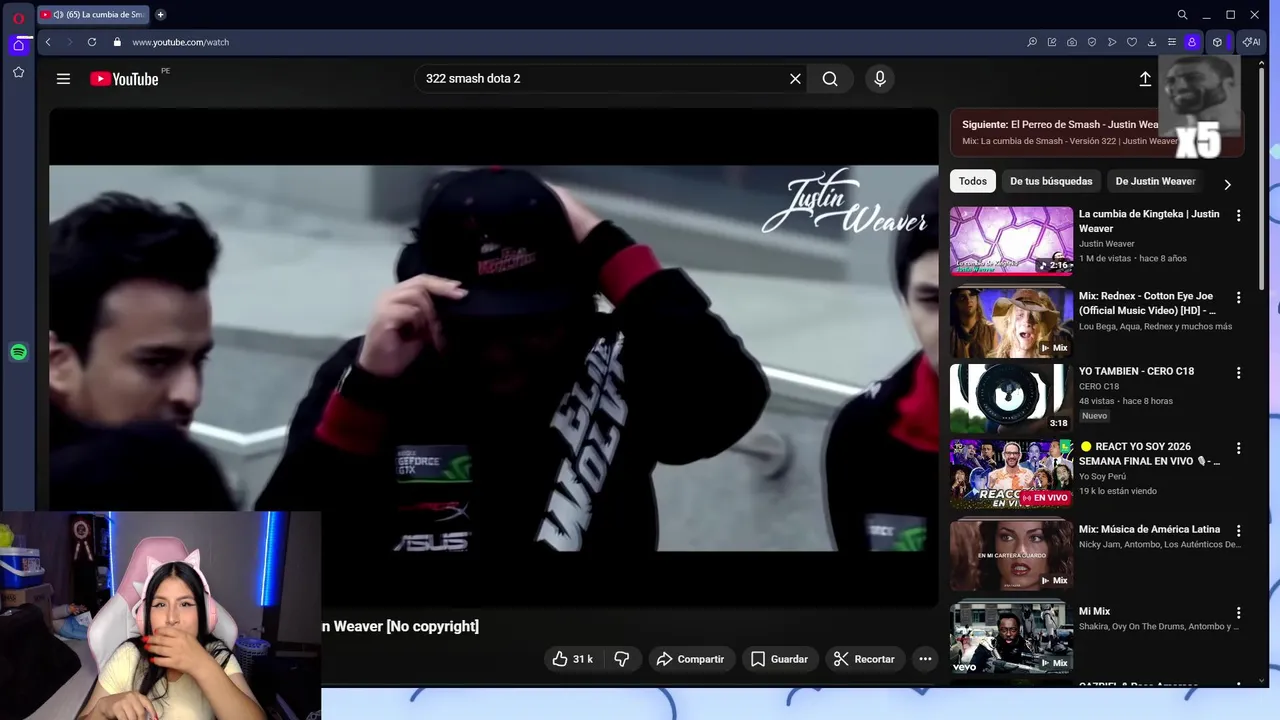Open the Opera account profile icon
1280x720 pixels.
coord(1192,42)
